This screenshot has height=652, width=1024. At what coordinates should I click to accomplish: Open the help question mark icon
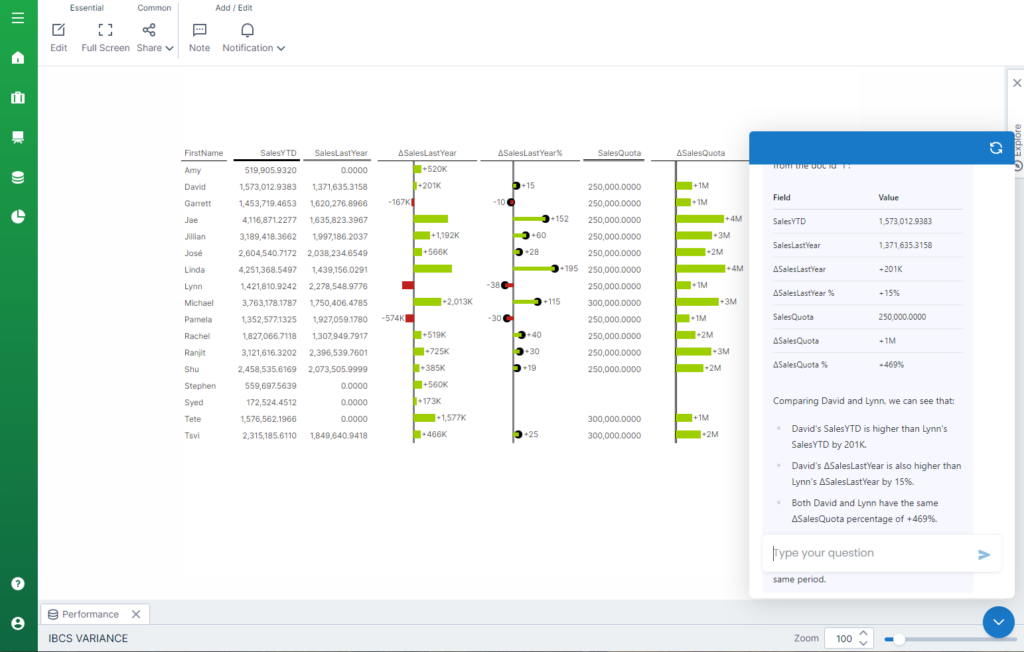click(18, 583)
